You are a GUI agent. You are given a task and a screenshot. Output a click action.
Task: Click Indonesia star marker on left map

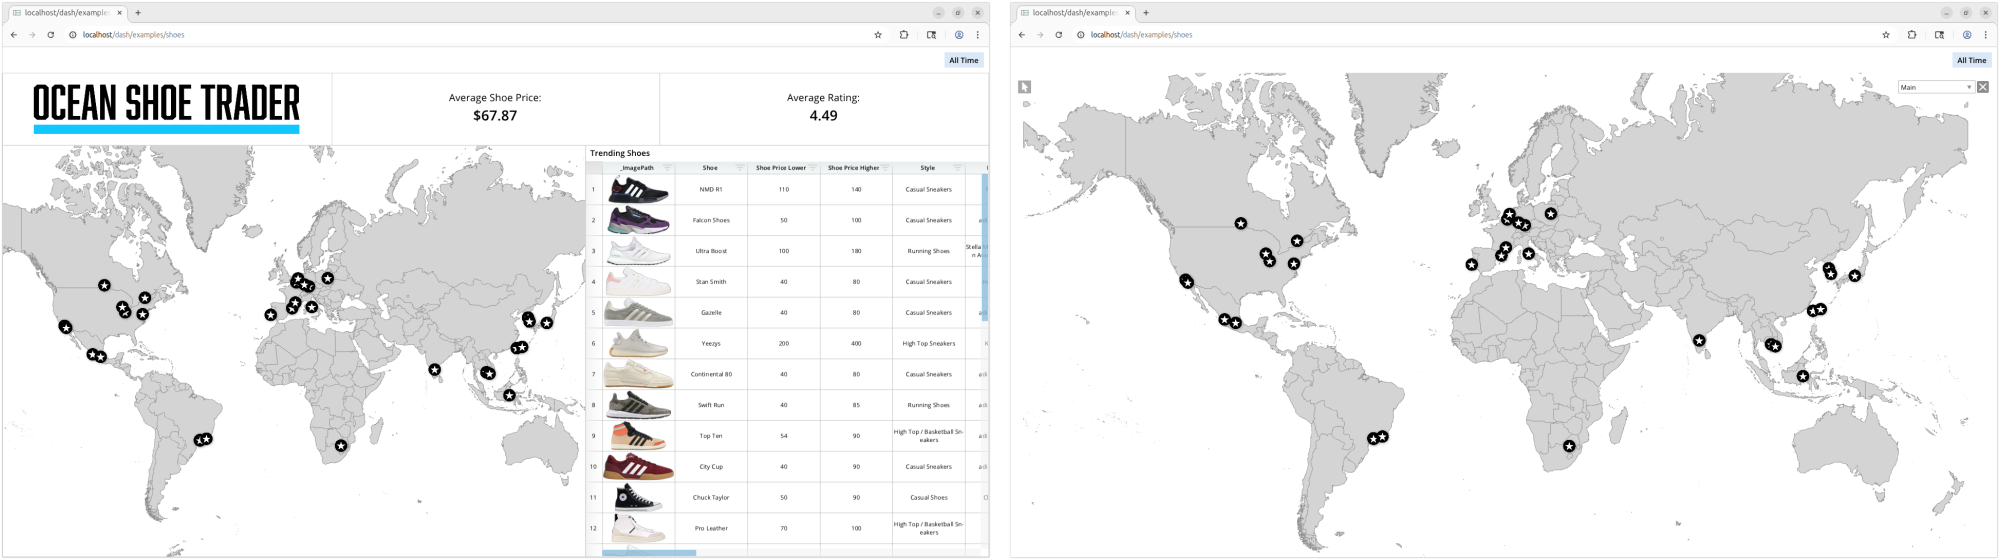[x=509, y=395]
